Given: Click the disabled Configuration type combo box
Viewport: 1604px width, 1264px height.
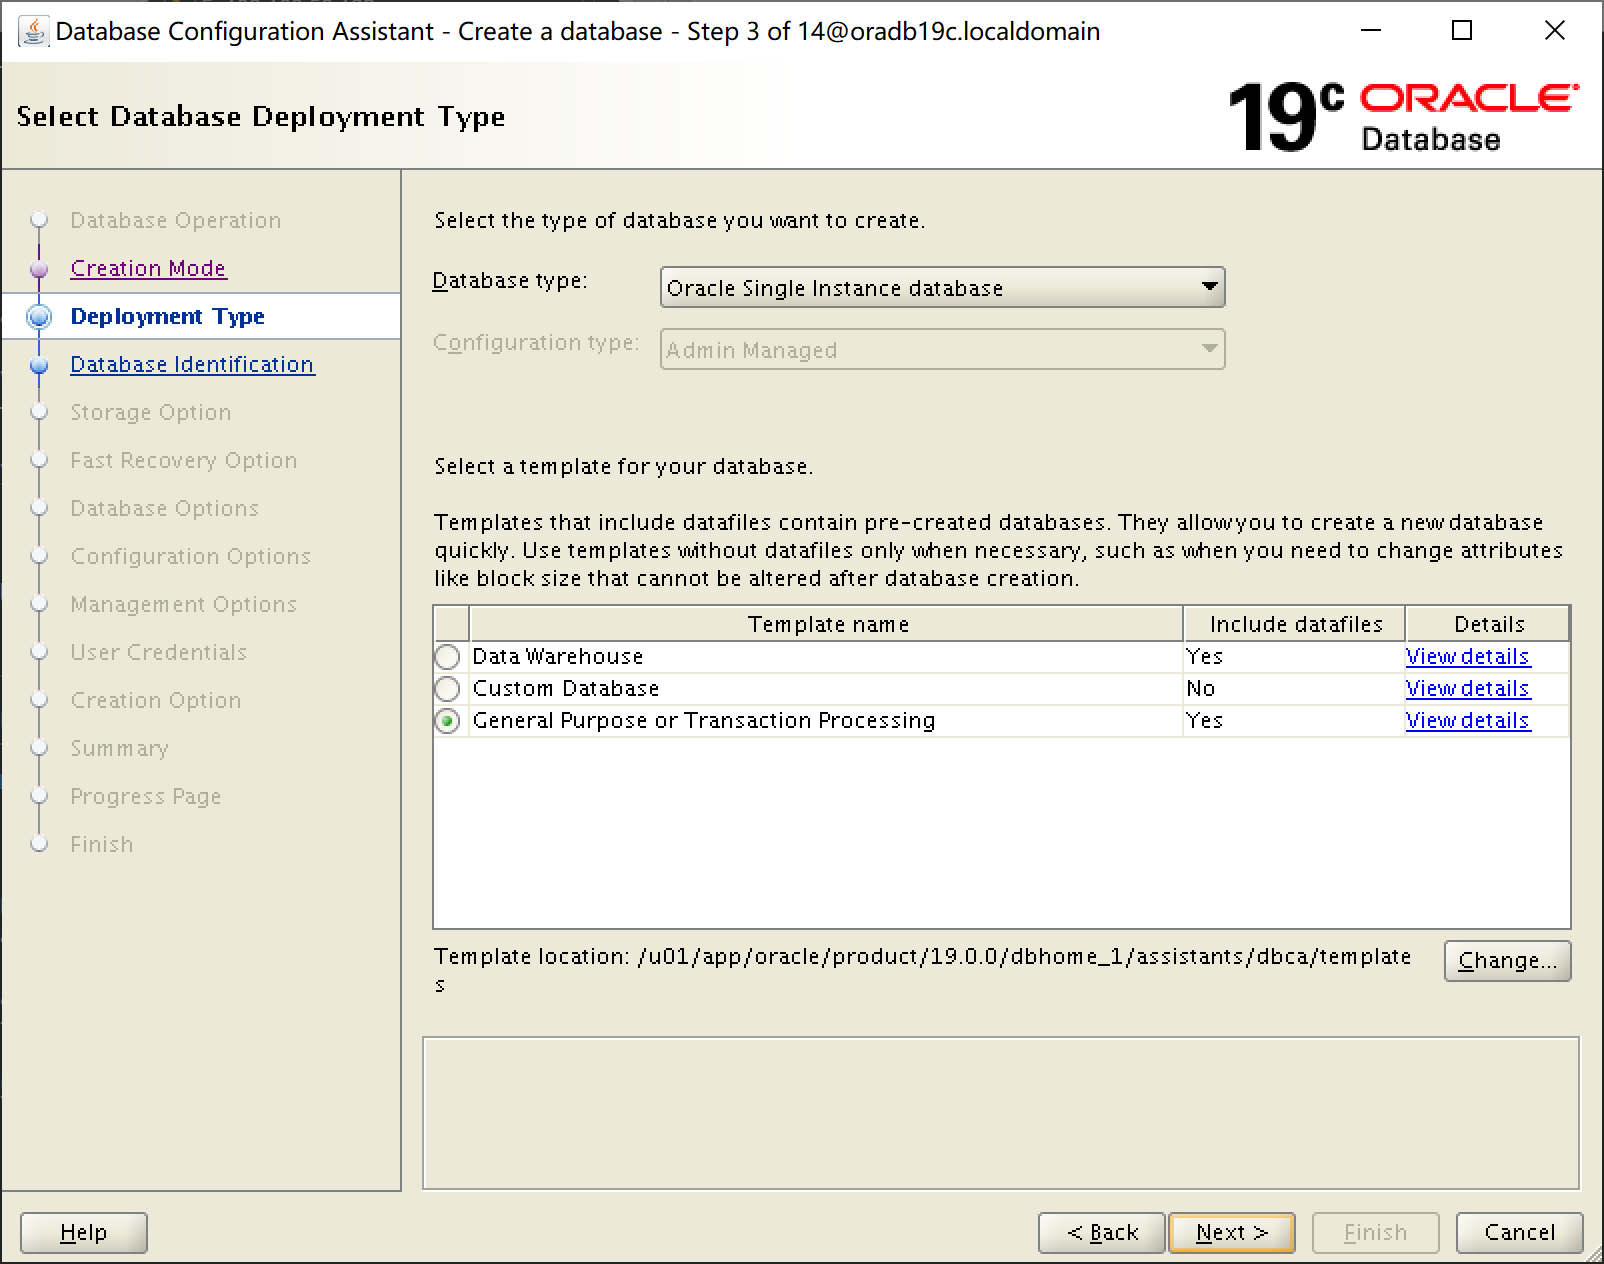Looking at the screenshot, I should [x=942, y=350].
